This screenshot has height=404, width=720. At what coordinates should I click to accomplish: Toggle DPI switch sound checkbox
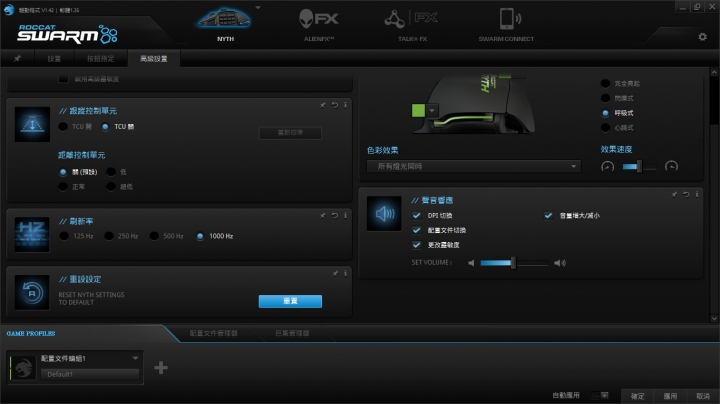[x=416, y=215]
